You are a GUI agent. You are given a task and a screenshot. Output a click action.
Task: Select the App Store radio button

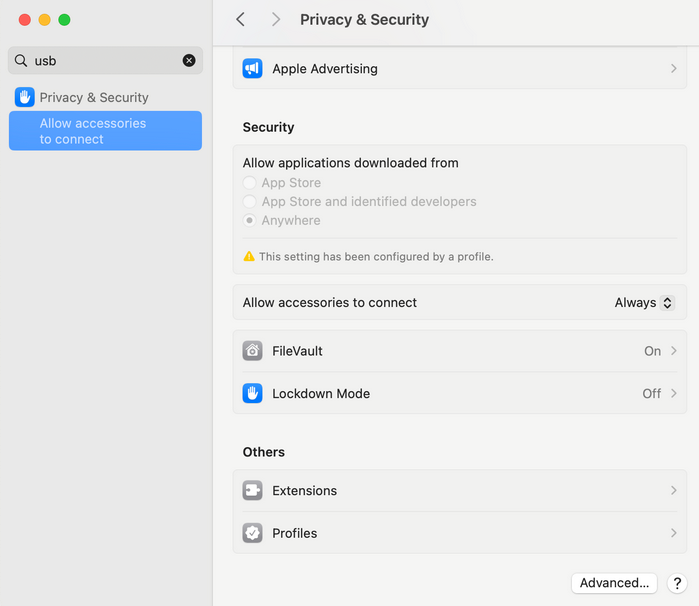(x=249, y=183)
